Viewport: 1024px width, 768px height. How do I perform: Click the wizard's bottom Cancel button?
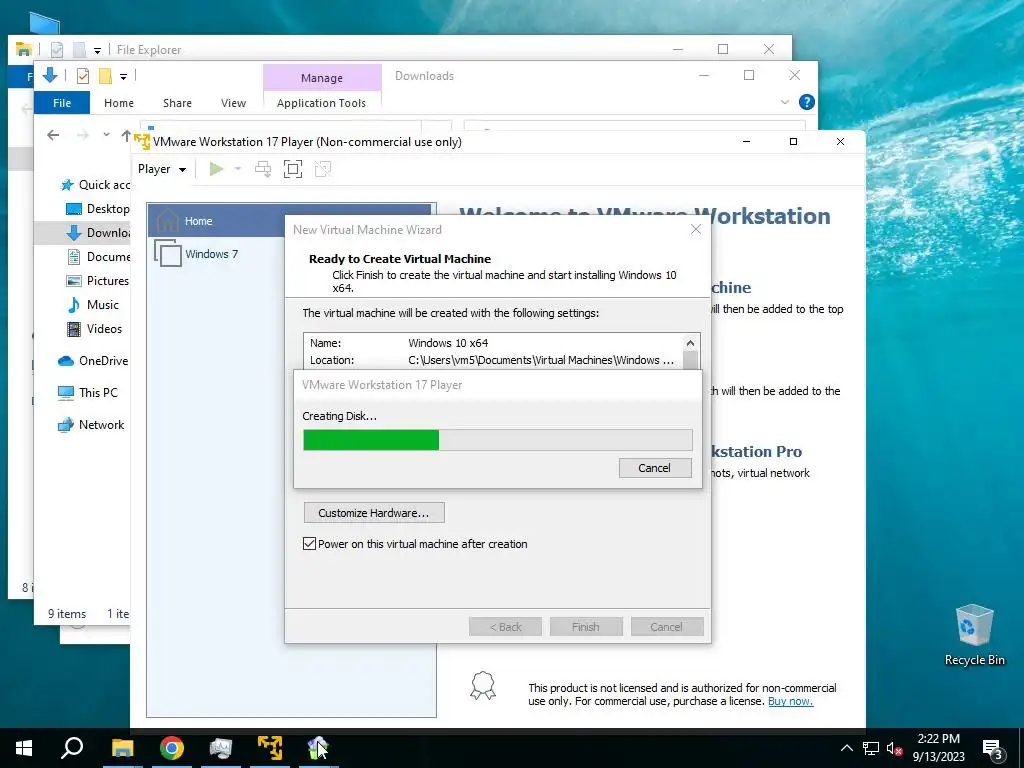click(x=667, y=627)
